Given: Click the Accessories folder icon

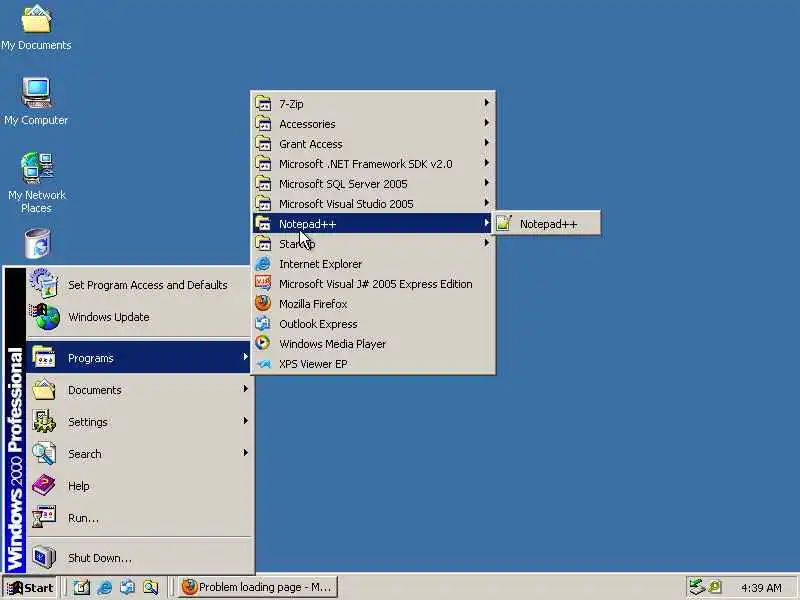Looking at the screenshot, I should point(263,123).
